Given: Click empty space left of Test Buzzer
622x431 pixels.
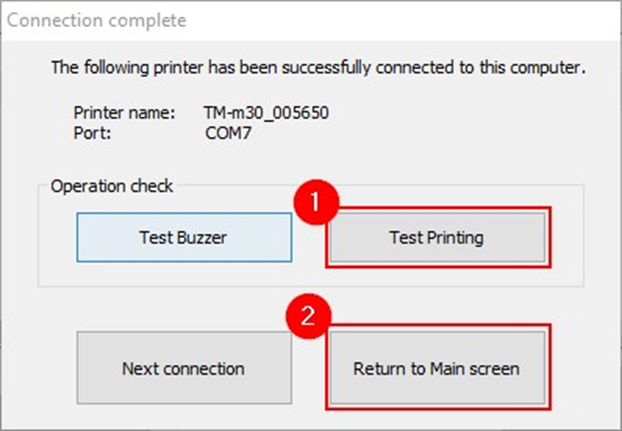Looking at the screenshot, I should (59, 238).
